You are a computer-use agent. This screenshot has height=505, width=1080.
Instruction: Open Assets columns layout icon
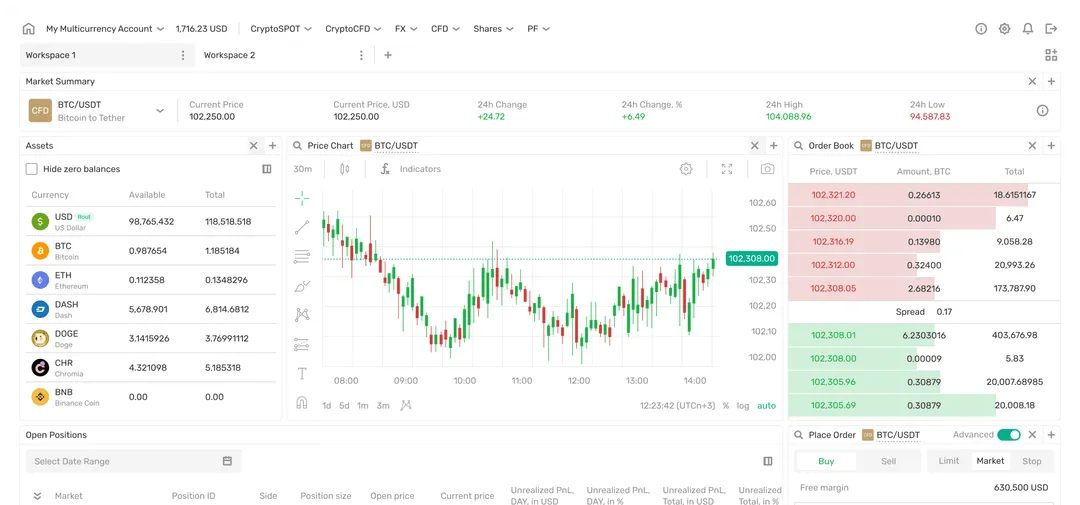click(267, 169)
